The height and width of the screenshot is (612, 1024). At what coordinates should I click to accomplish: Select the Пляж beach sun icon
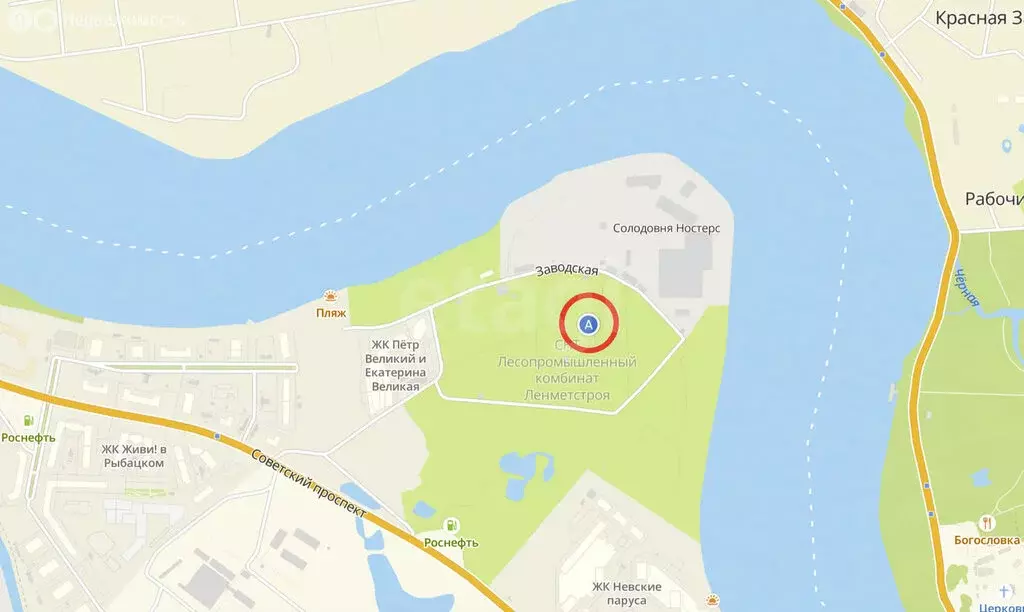pyautogui.click(x=331, y=297)
